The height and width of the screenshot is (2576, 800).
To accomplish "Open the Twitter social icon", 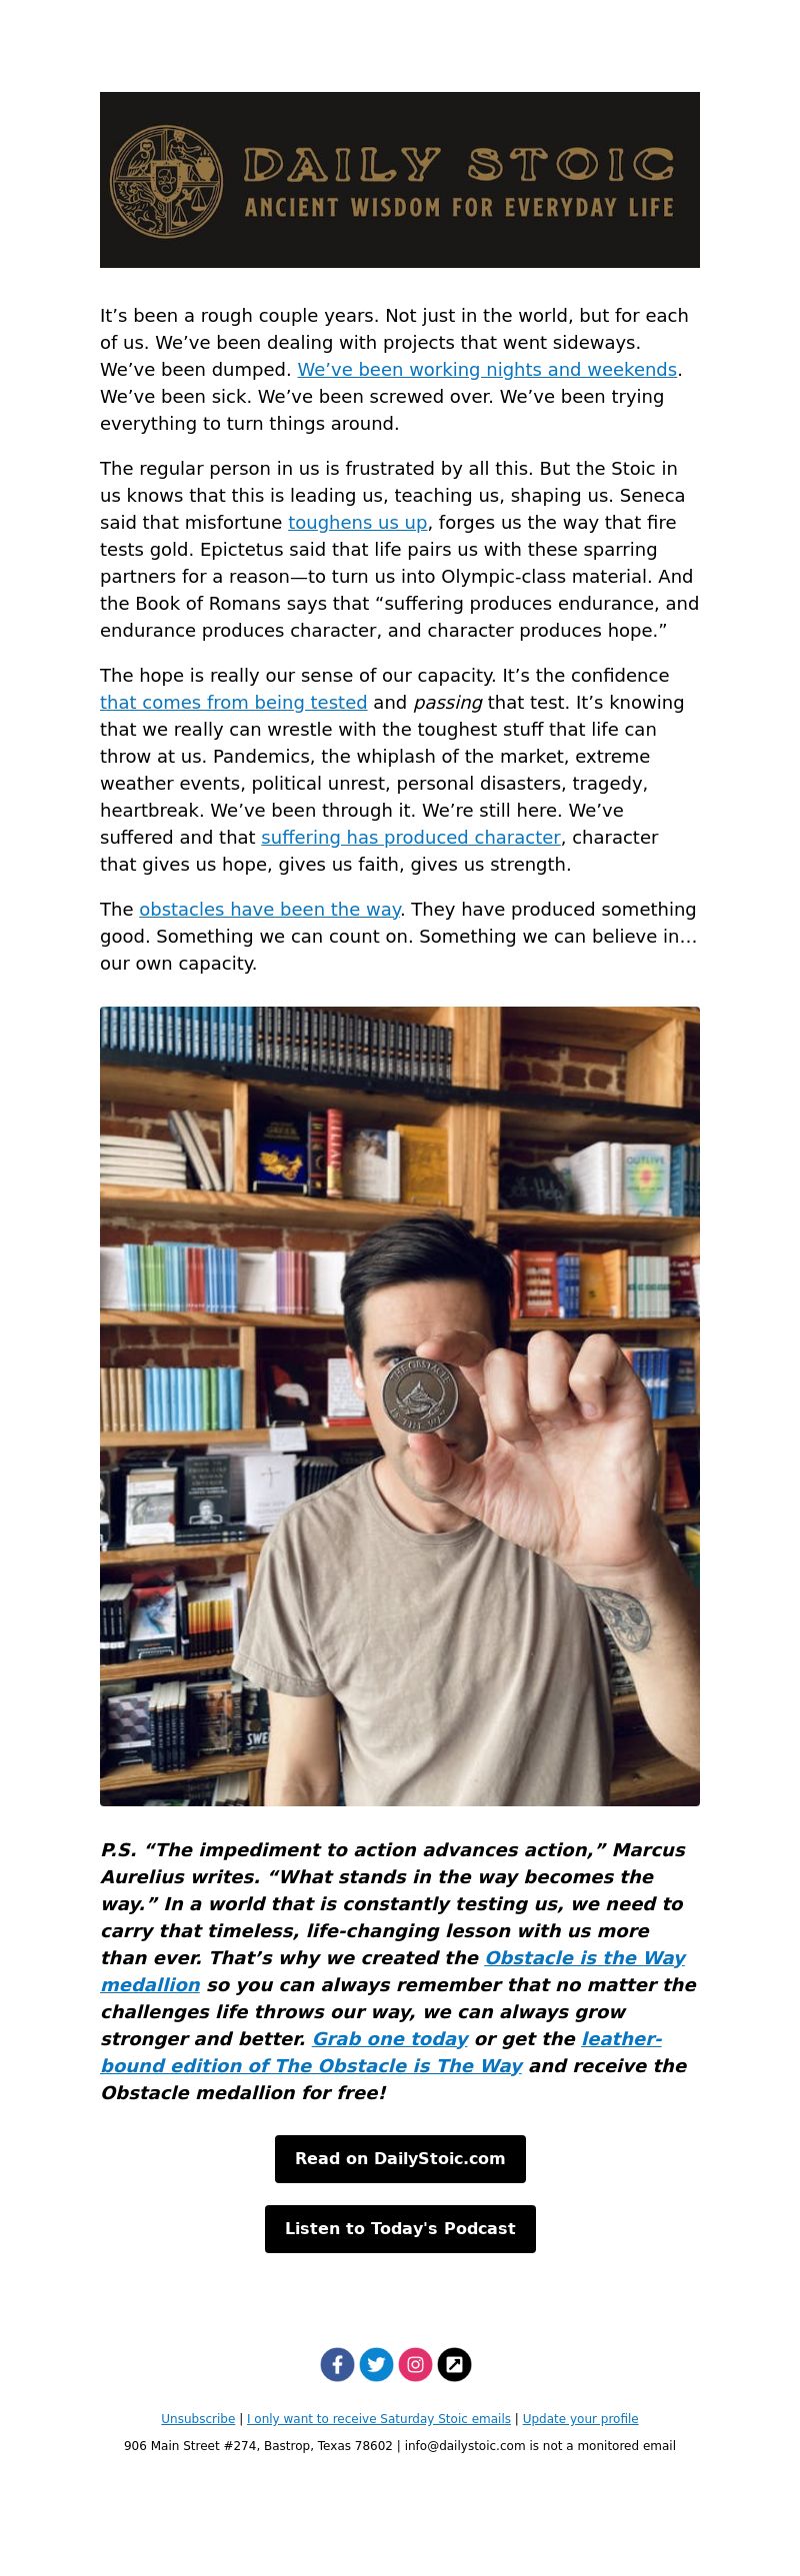I will coord(376,2364).
